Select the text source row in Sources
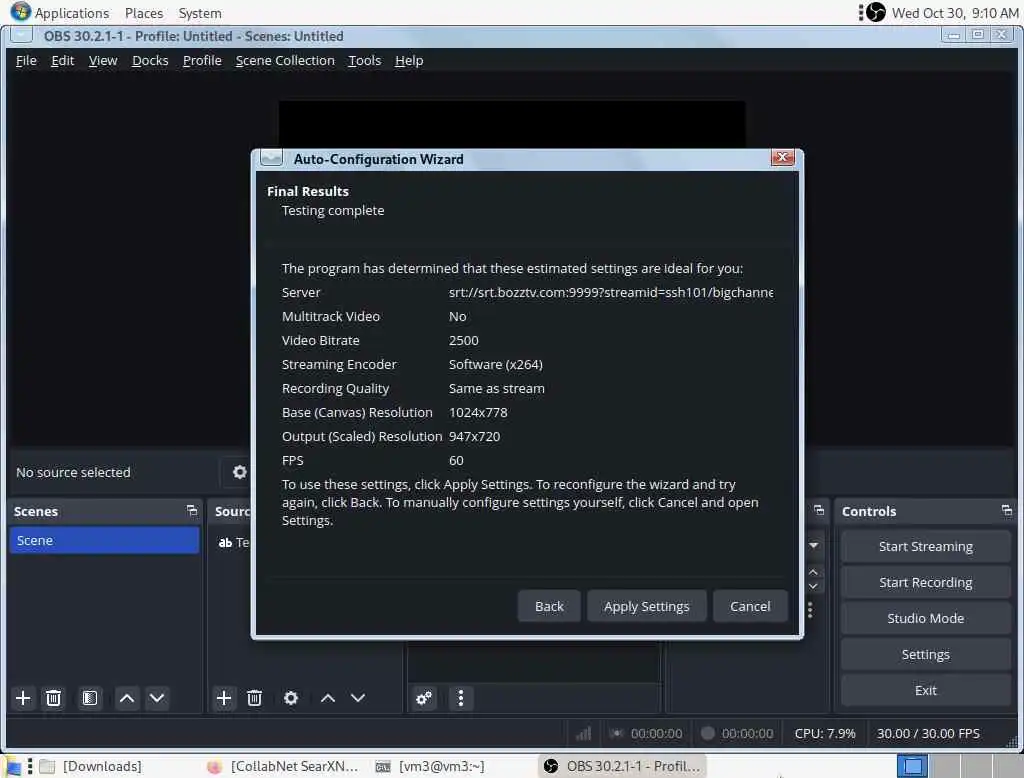 point(232,542)
